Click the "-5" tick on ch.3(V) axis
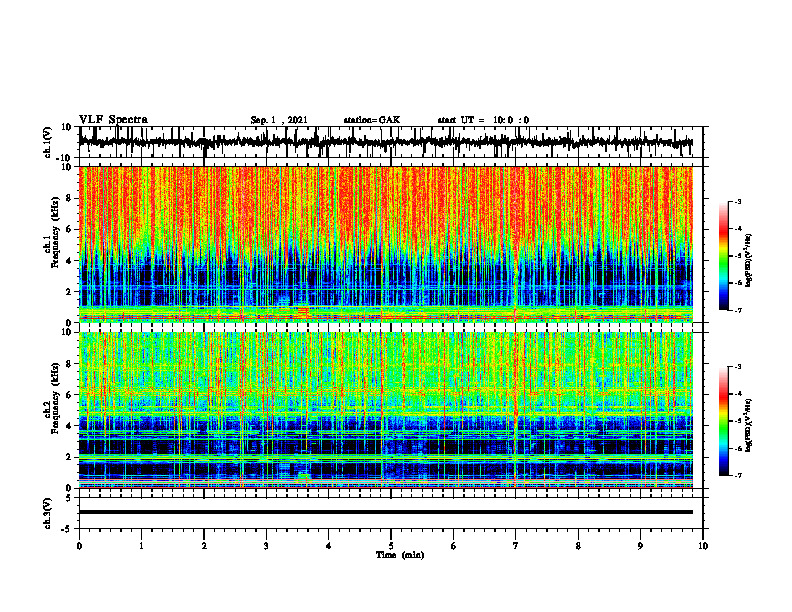 [68, 529]
